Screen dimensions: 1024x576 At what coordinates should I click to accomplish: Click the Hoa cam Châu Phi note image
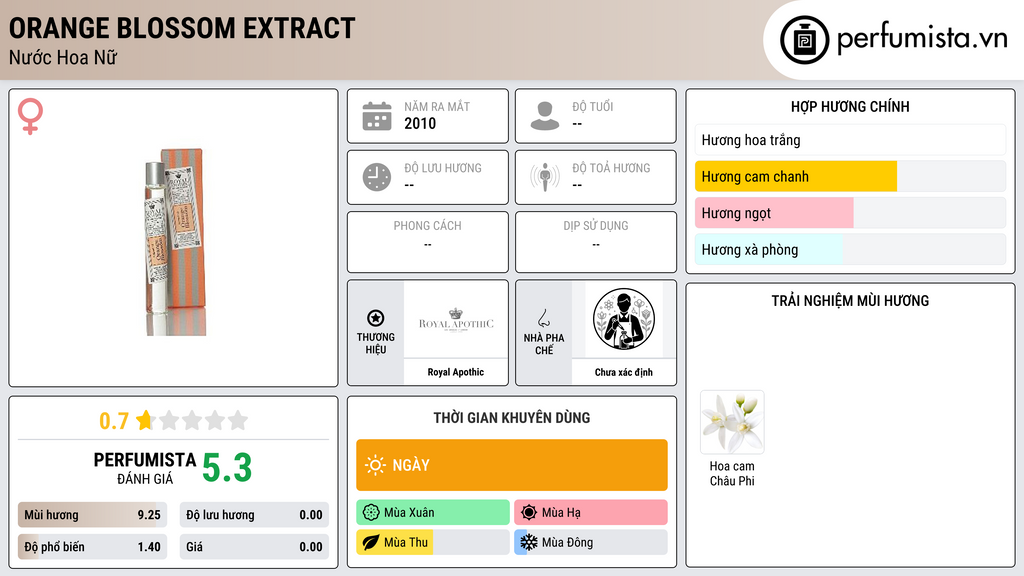732,422
